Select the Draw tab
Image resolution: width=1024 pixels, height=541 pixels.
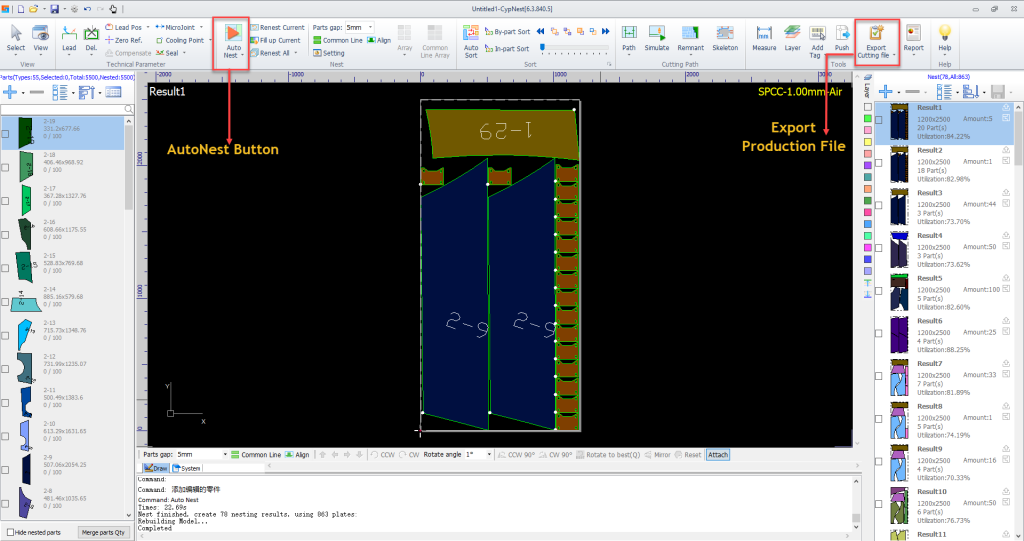155,468
